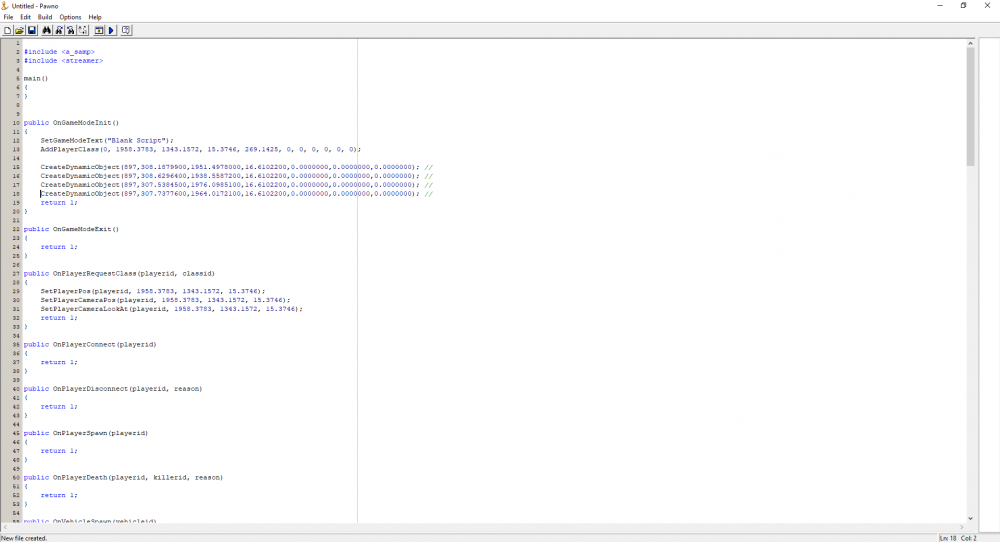1000x542 pixels.
Task: Open the Build menu
Action: click(x=45, y=17)
